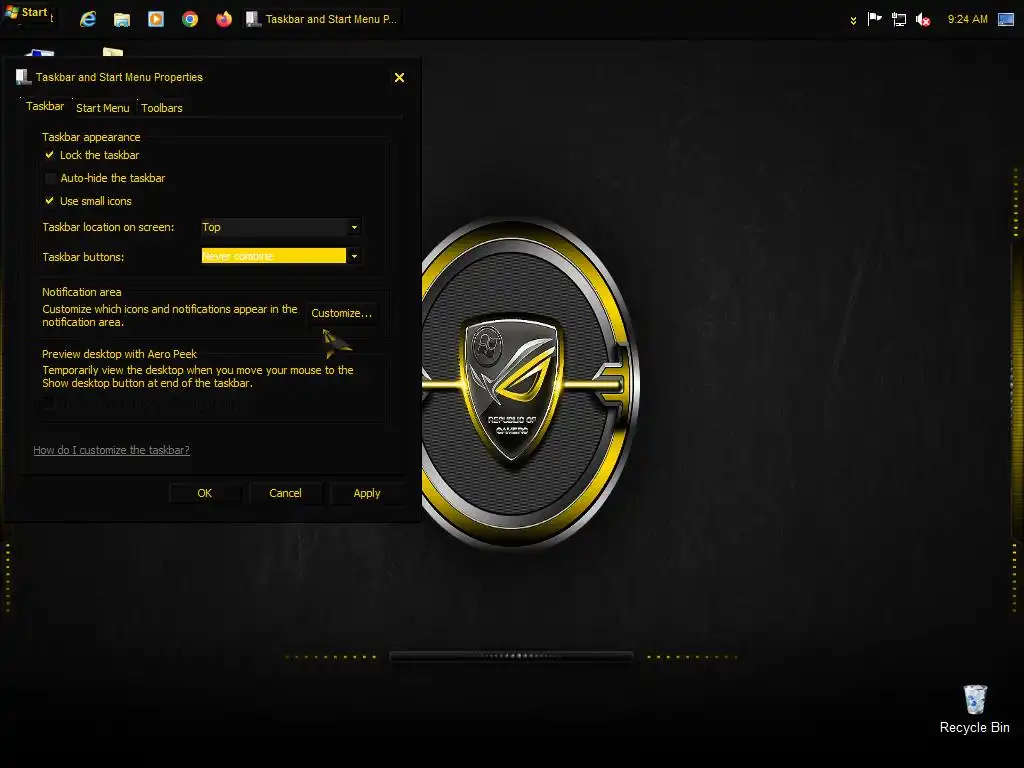
Task: Click the Apply button
Action: point(366,493)
